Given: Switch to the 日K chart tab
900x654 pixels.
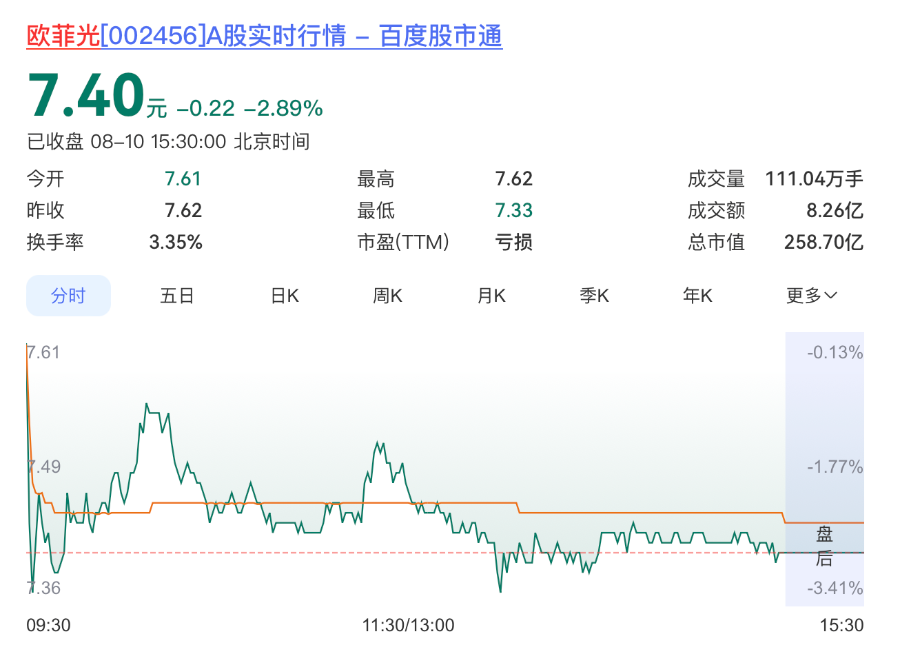Looking at the screenshot, I should point(285,296).
